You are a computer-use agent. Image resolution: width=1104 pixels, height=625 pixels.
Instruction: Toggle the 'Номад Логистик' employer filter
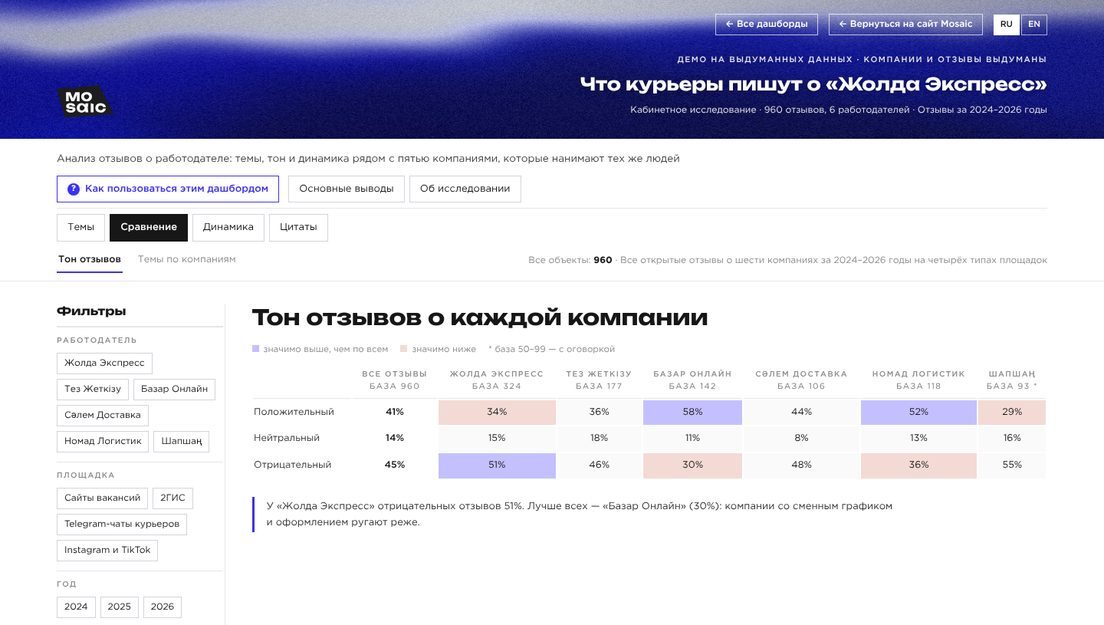pyautogui.click(x=103, y=441)
